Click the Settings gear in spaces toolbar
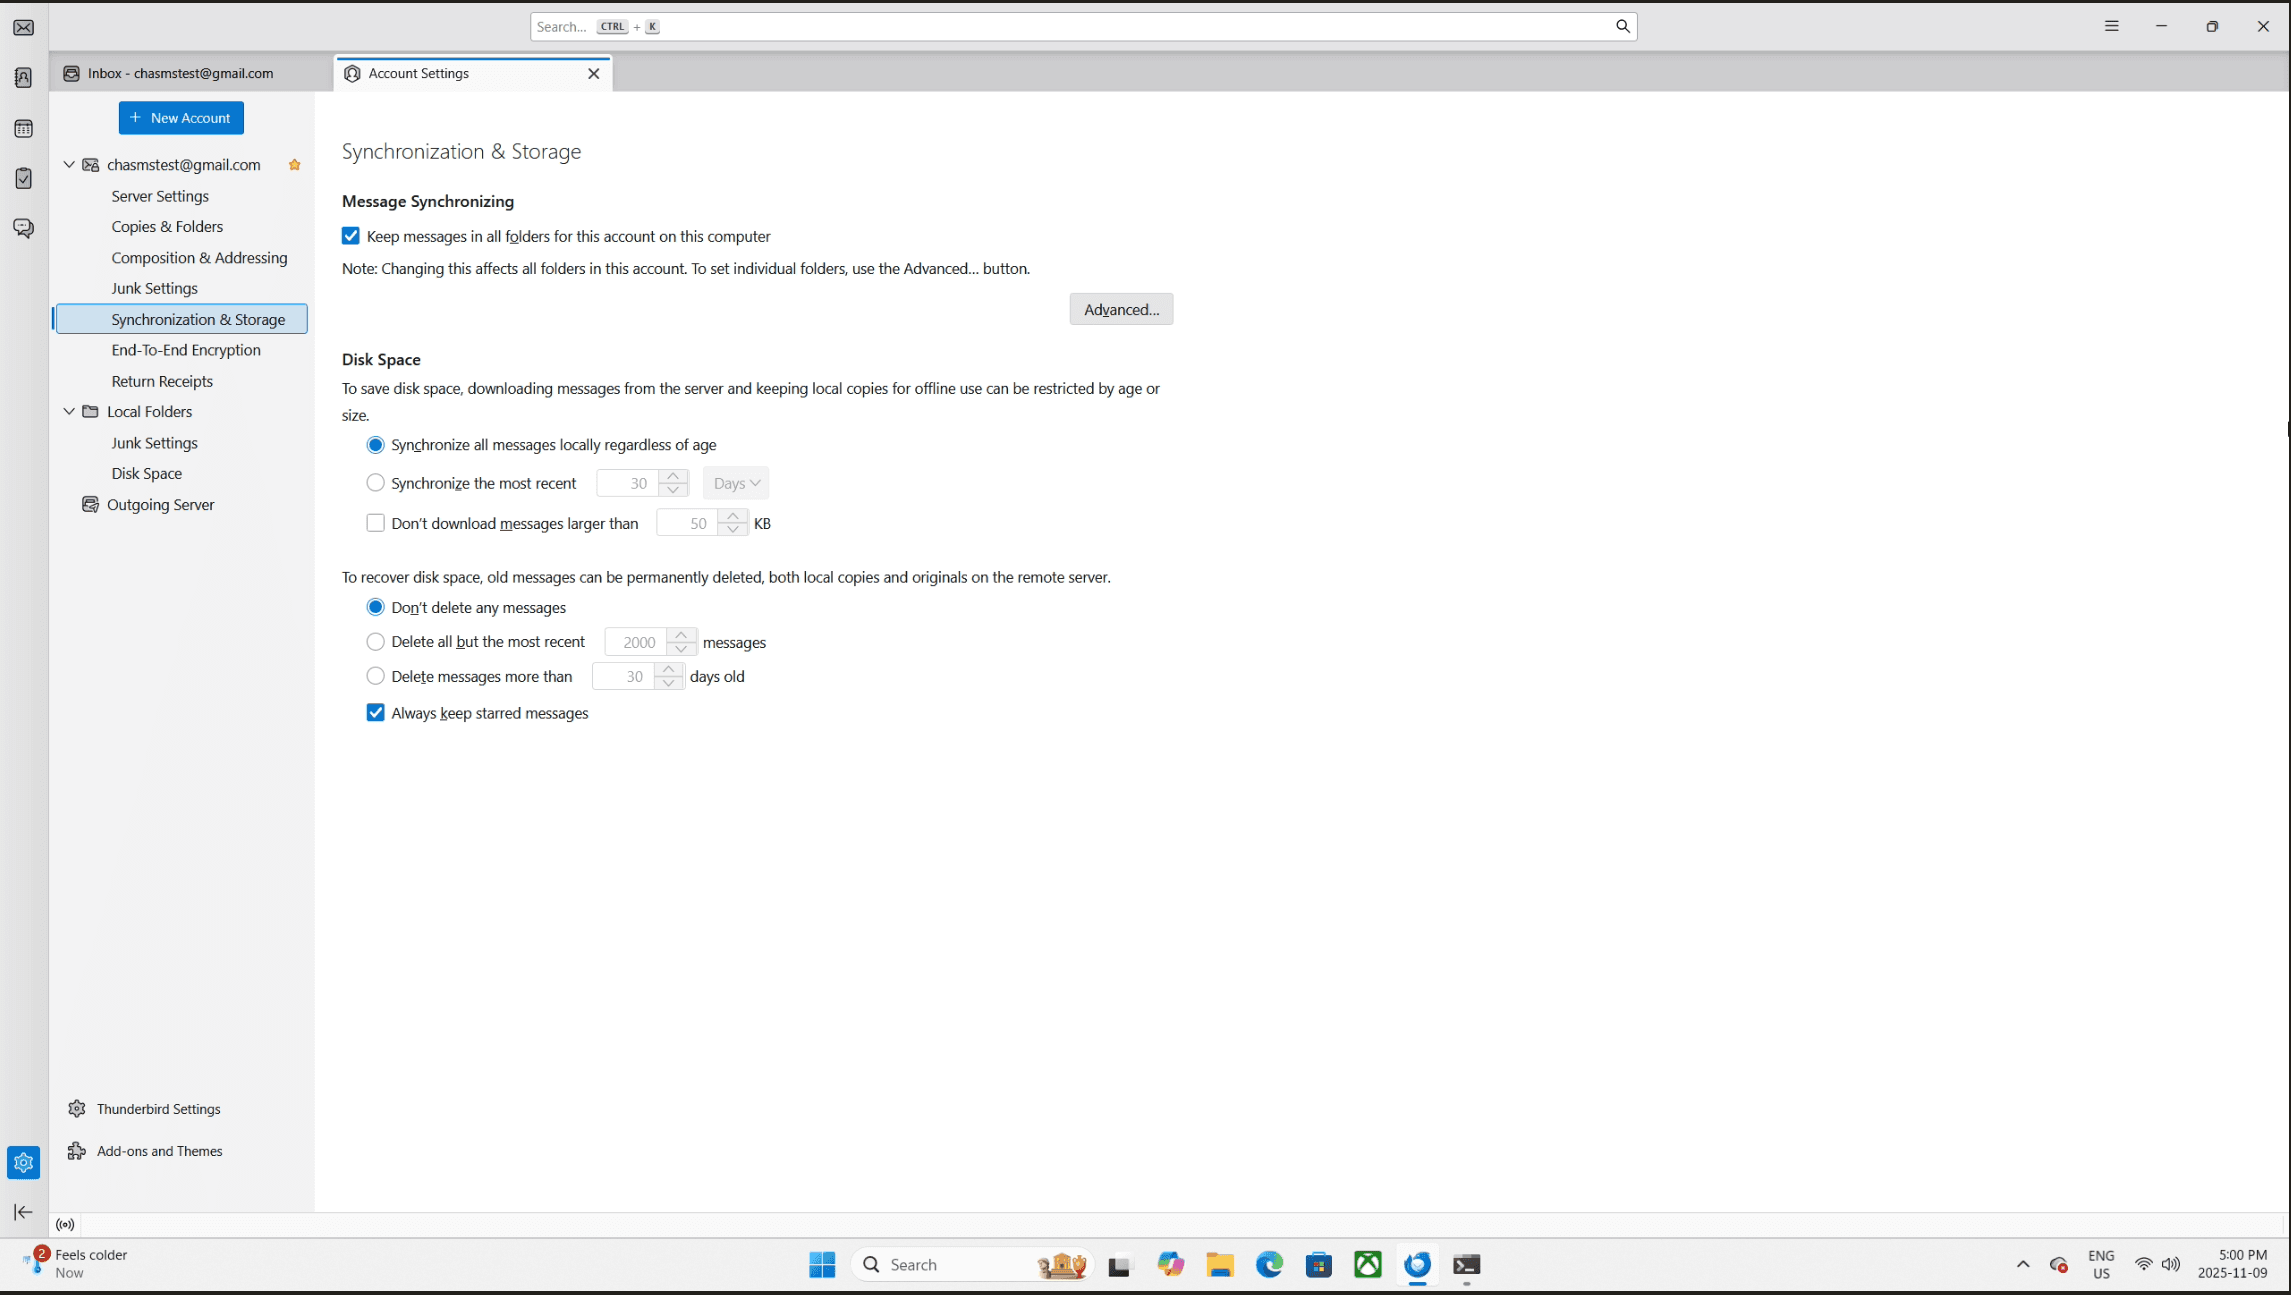 [23, 1162]
